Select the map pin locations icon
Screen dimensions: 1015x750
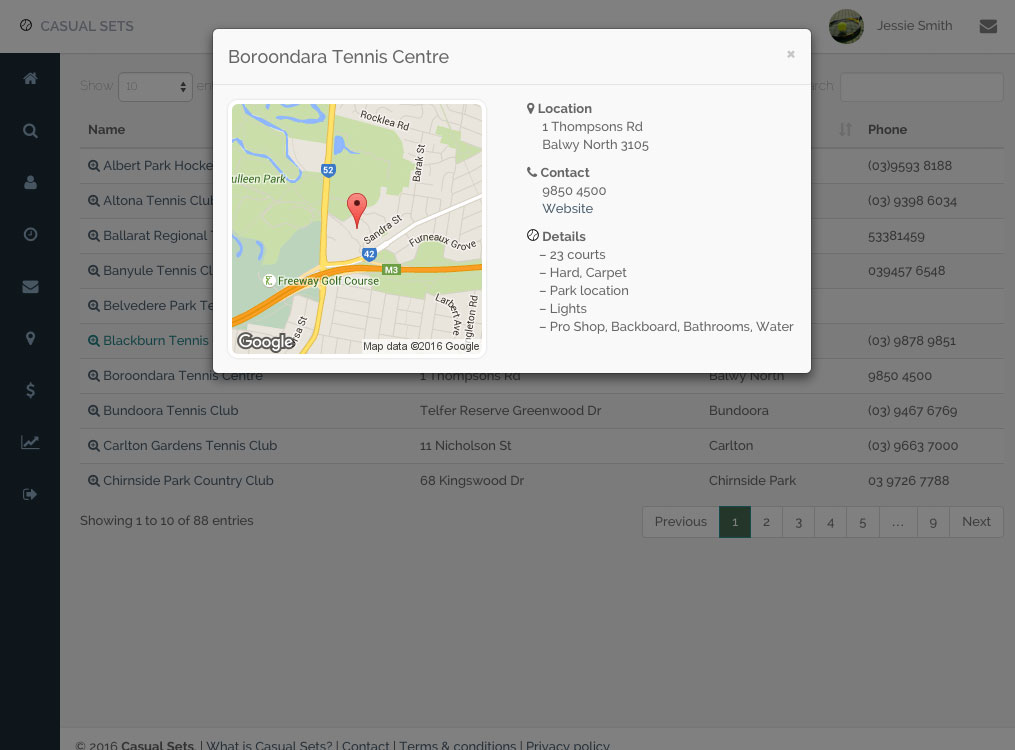coord(30,338)
